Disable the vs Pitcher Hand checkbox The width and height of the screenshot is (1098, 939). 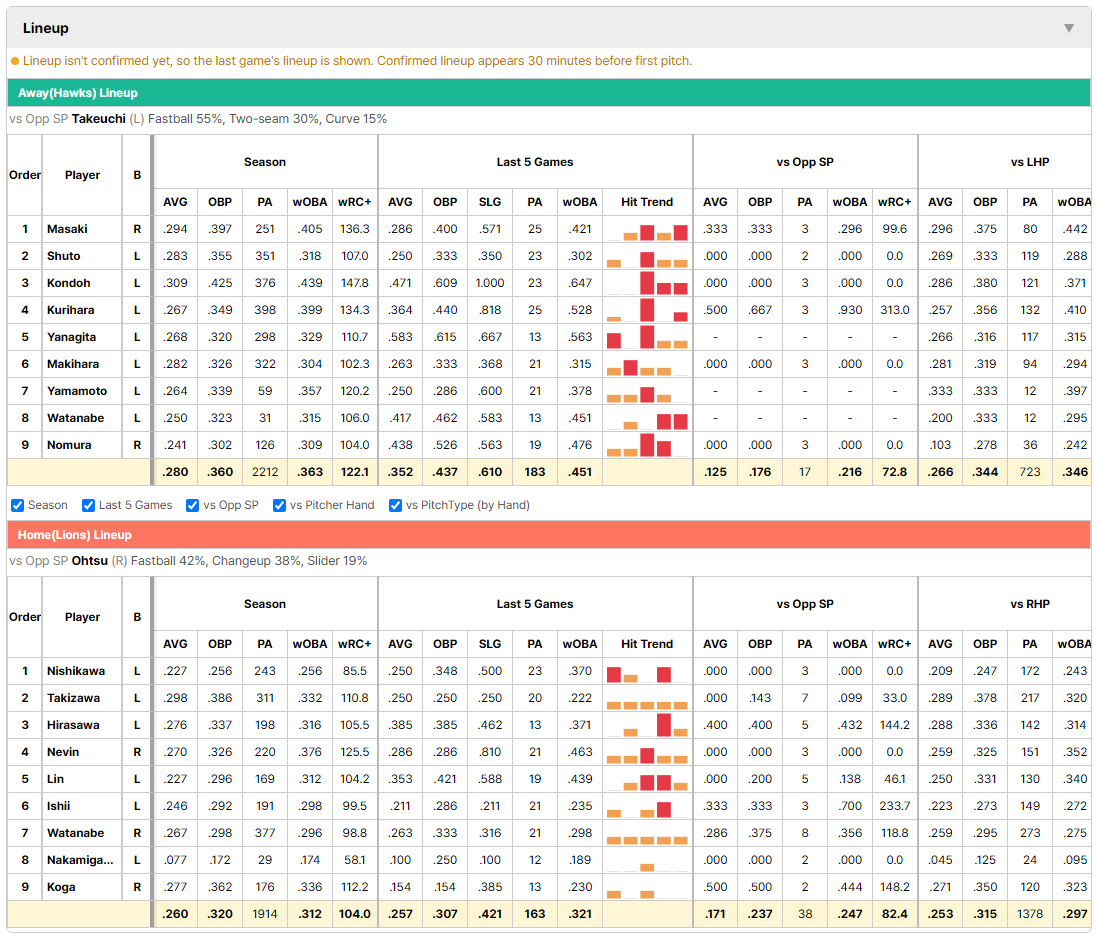pyautogui.click(x=279, y=506)
